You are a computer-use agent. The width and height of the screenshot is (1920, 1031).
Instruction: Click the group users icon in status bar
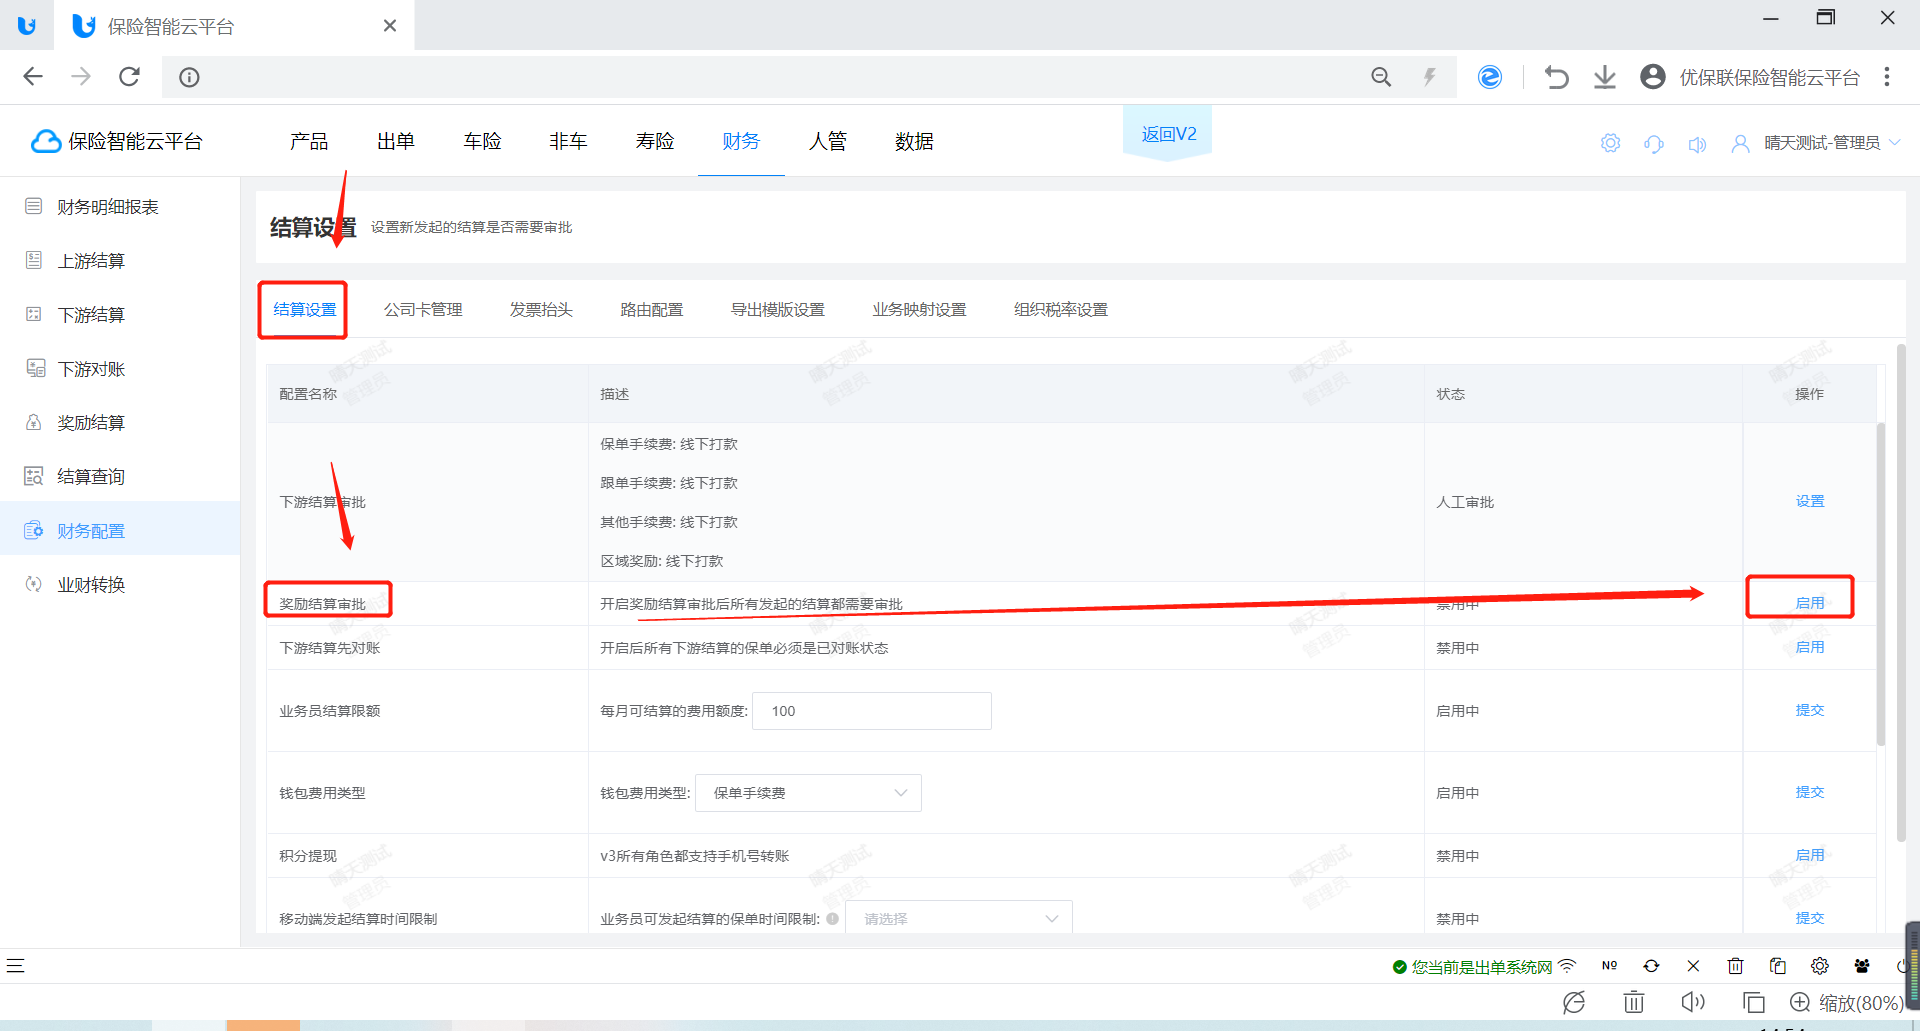click(1862, 966)
